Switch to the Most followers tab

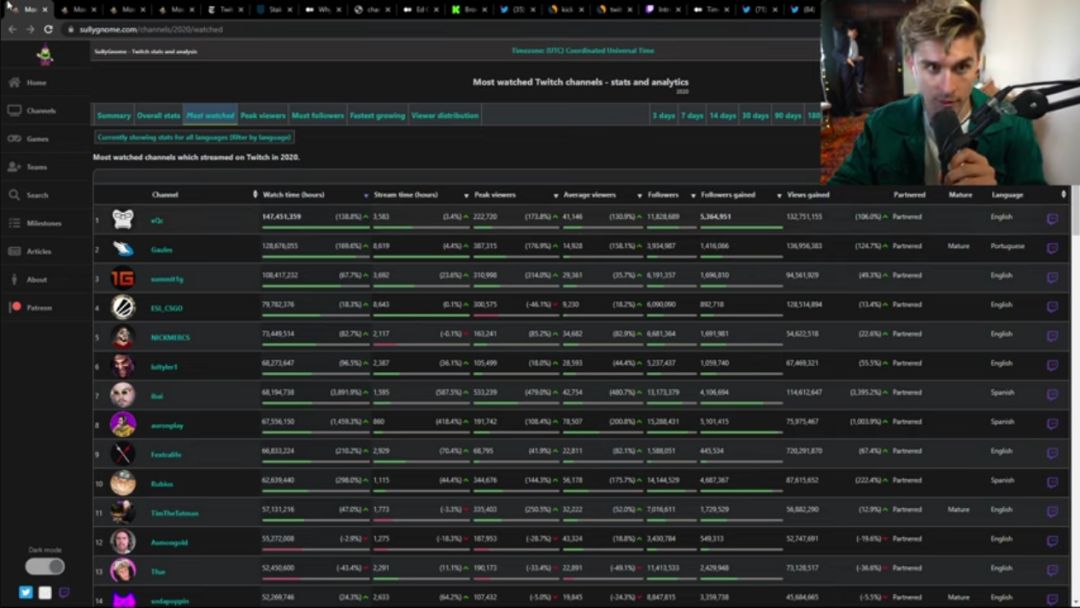pyautogui.click(x=318, y=116)
